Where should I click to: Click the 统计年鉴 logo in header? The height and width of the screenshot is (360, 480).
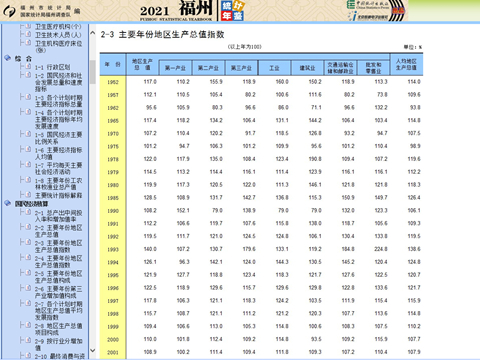click(x=233, y=11)
